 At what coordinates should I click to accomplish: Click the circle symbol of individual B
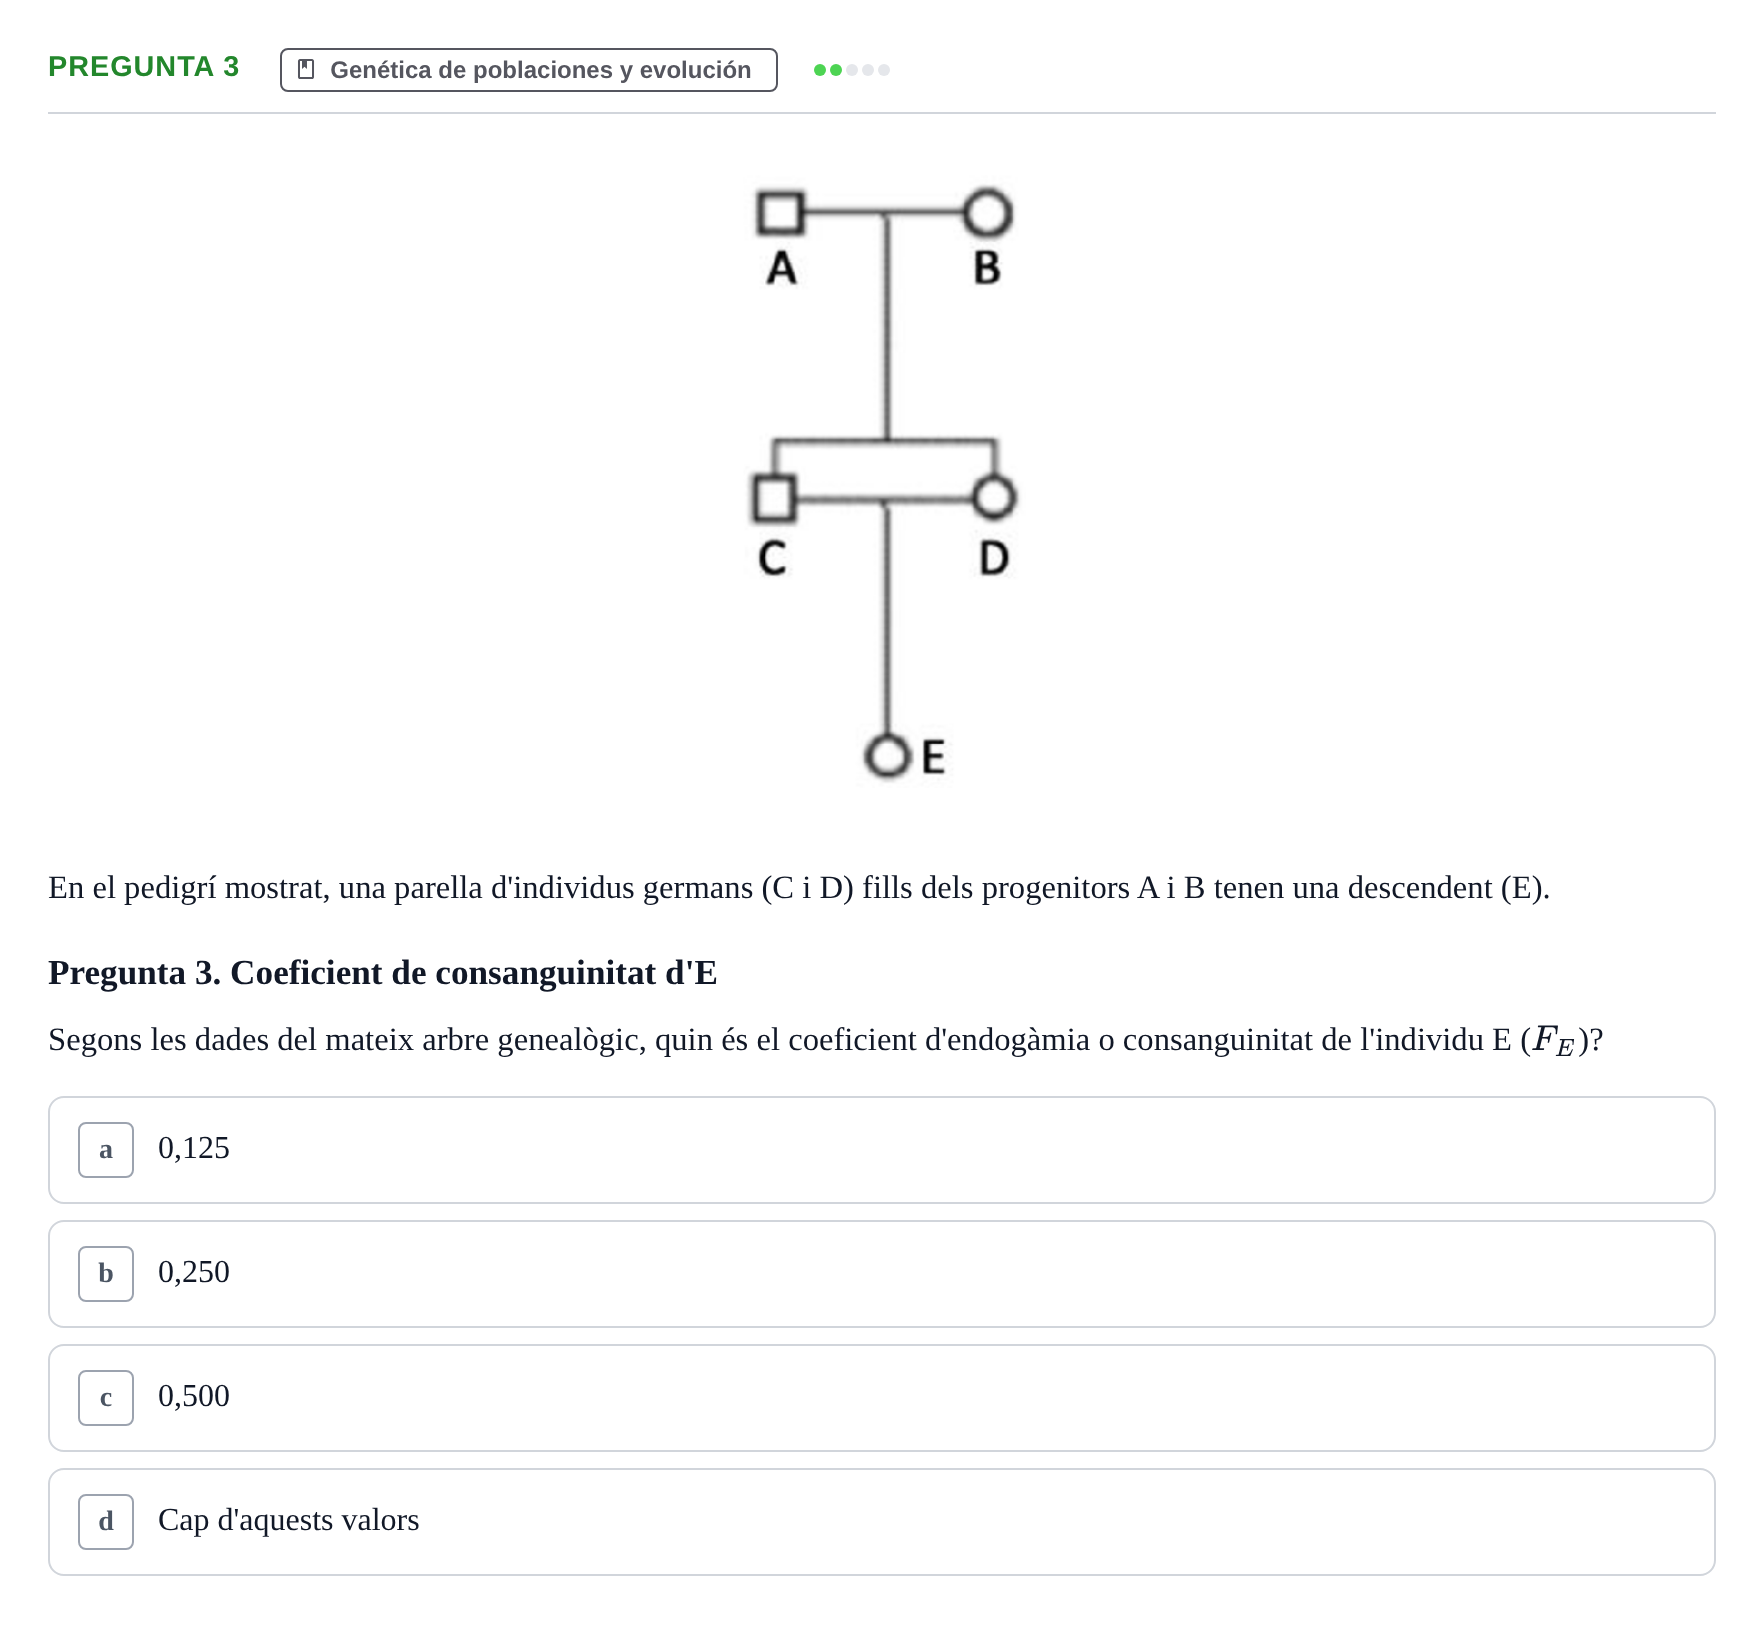click(988, 213)
